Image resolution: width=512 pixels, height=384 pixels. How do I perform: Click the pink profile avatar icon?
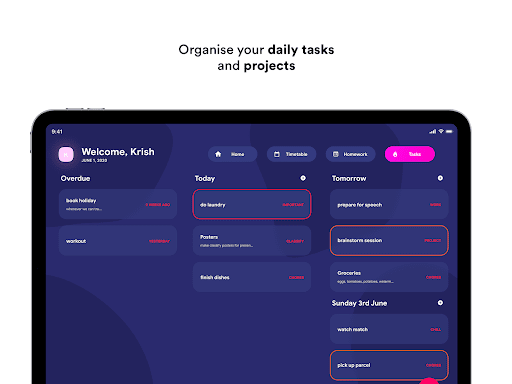pos(66,154)
